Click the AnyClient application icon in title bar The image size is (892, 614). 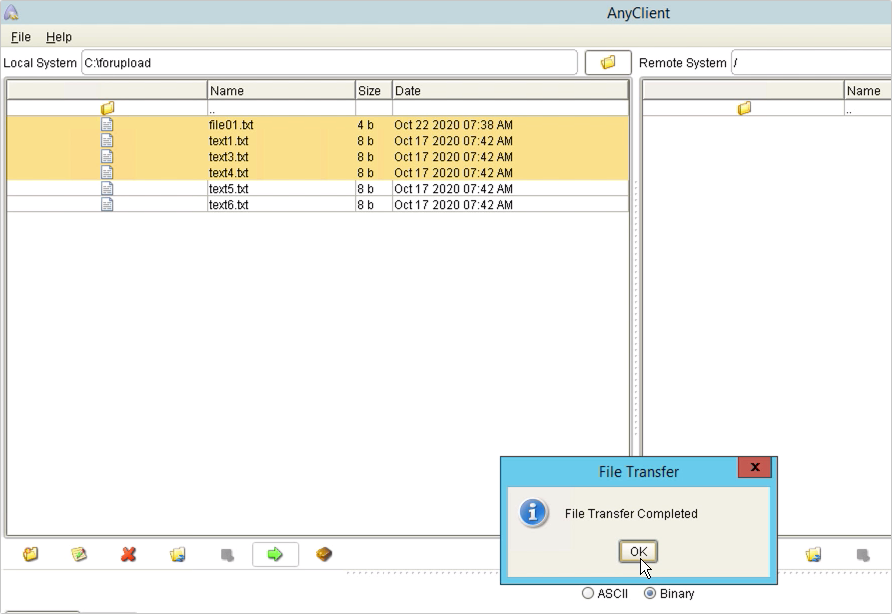tap(12, 12)
